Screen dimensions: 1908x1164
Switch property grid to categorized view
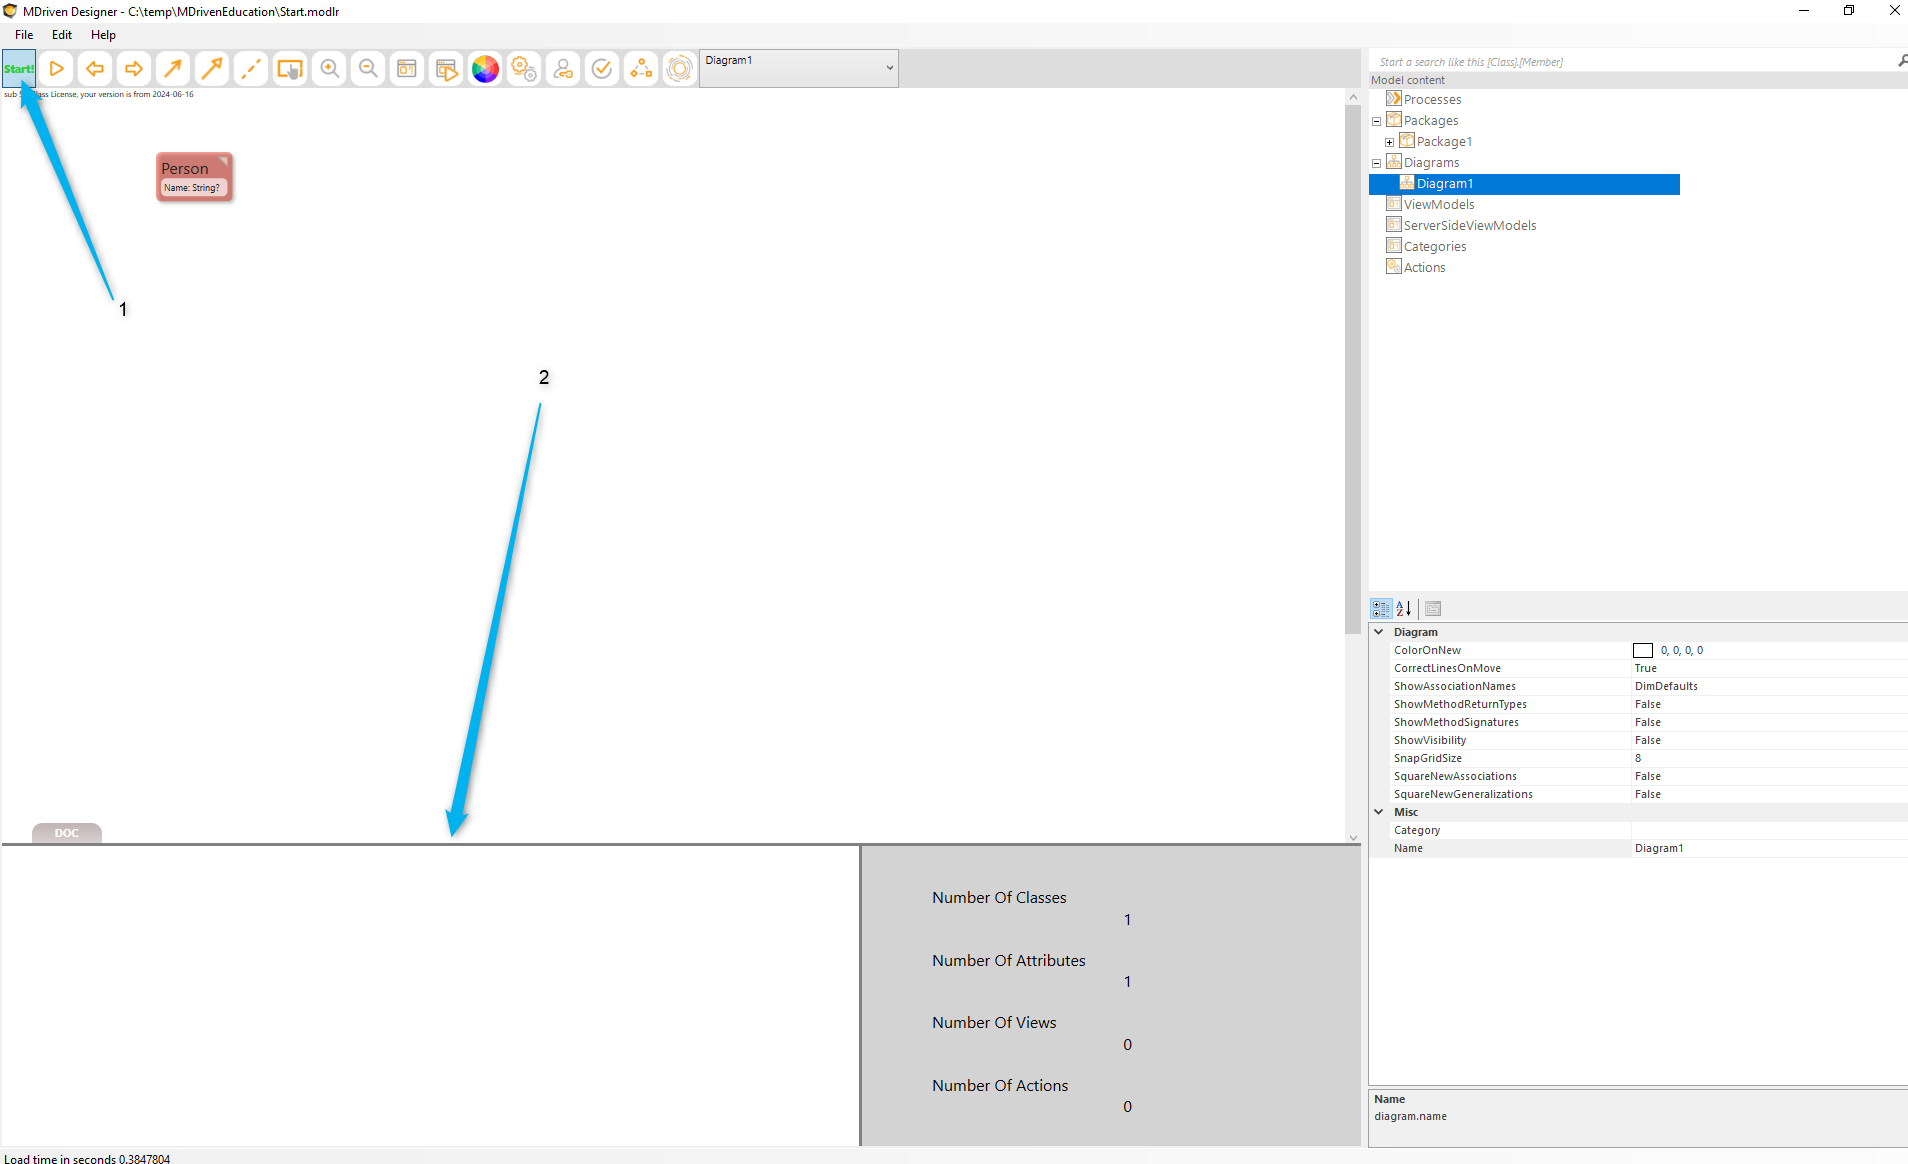point(1381,608)
